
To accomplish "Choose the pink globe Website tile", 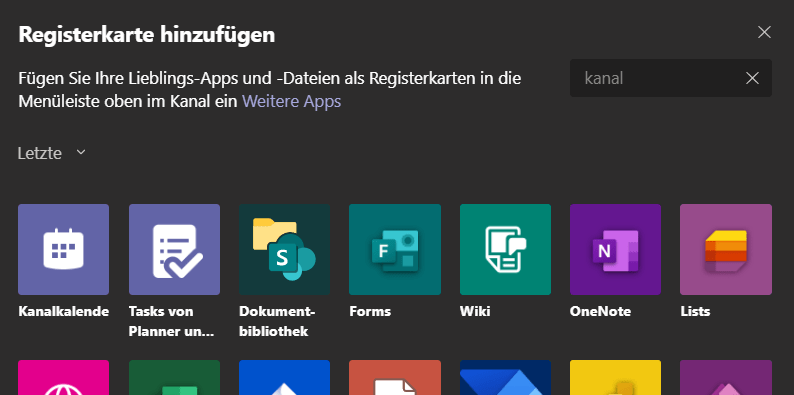I will (63, 377).
